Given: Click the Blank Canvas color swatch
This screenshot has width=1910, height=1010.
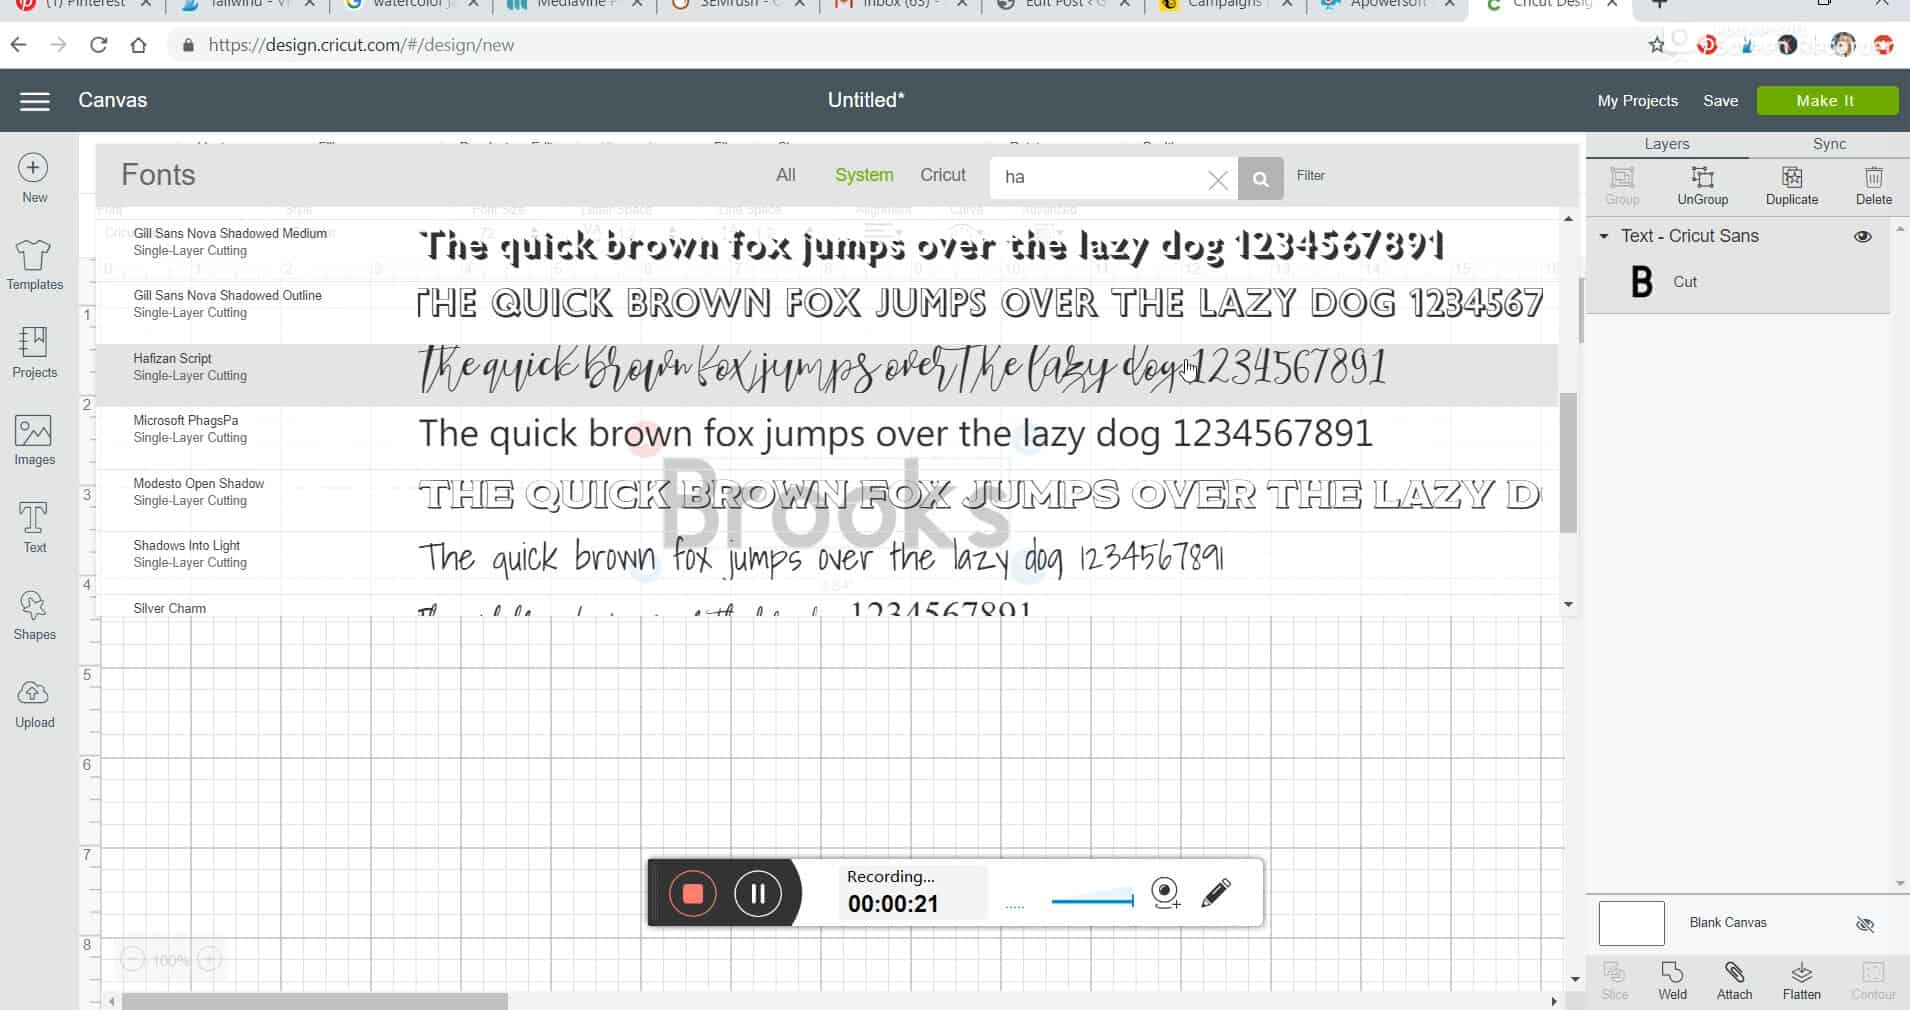Looking at the screenshot, I should click(1631, 923).
